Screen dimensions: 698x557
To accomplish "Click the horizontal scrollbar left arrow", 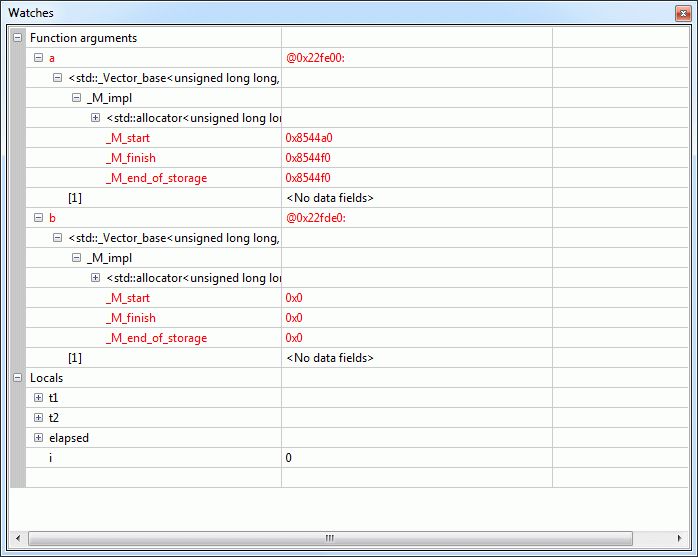I will (19, 538).
